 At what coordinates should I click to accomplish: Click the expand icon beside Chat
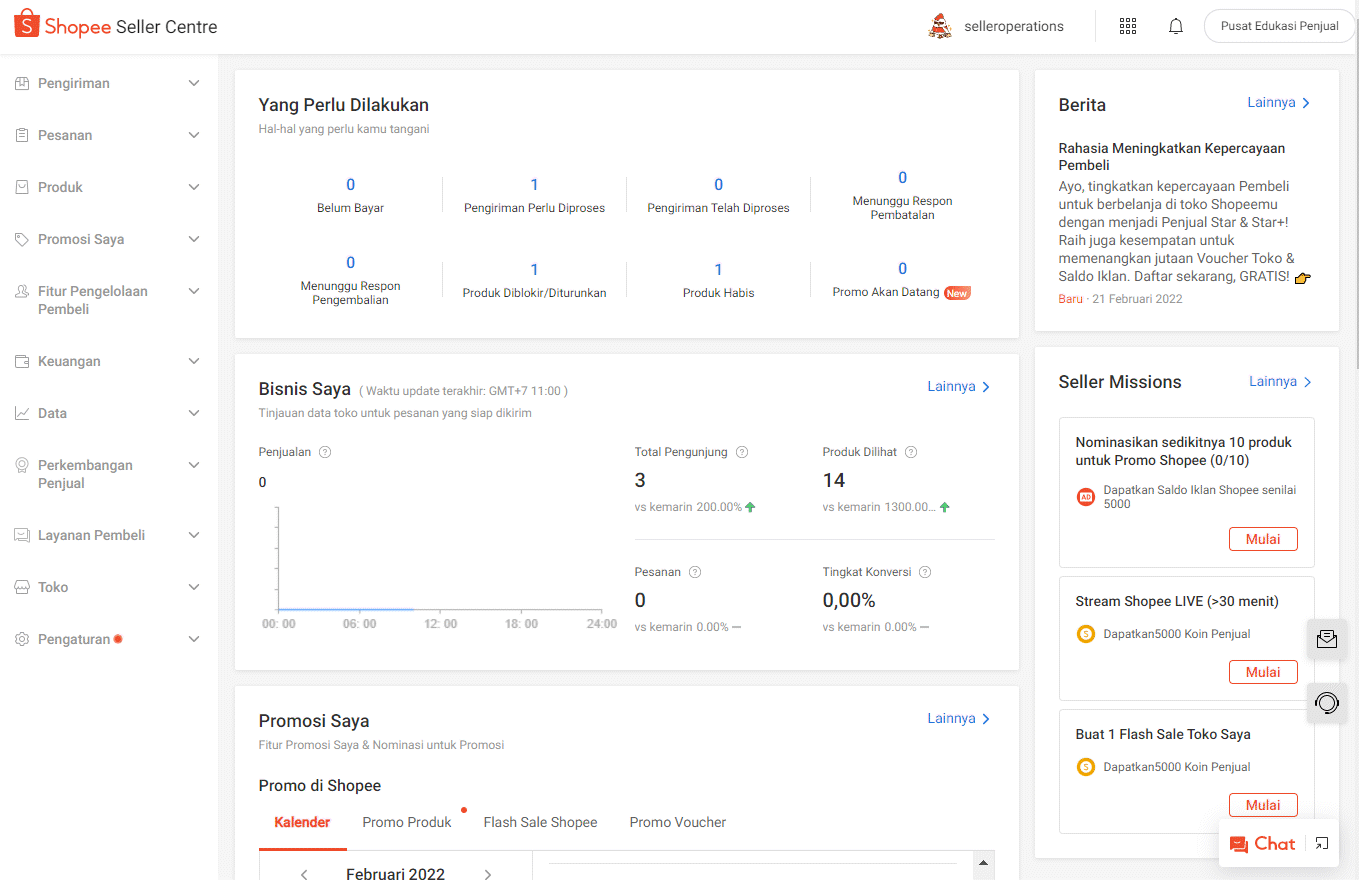tap(1322, 843)
